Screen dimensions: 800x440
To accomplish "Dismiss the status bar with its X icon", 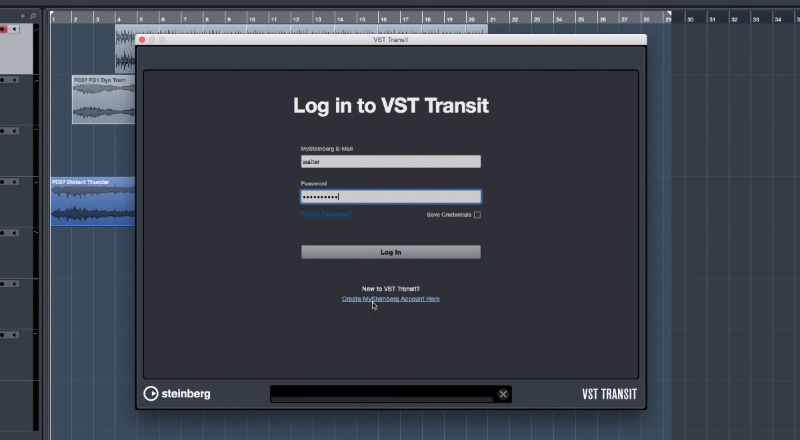I will point(503,394).
